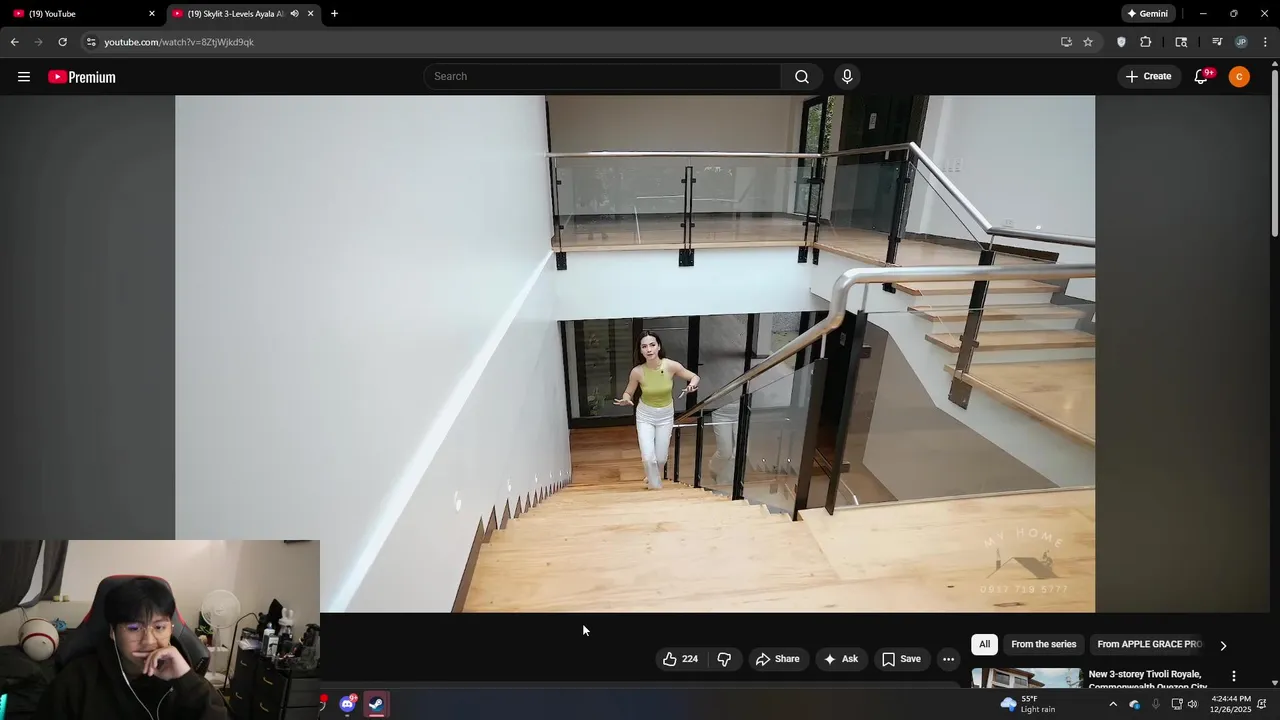Screen dimensions: 1280x720
Task: Open volume speaker tray icon
Action: pyautogui.click(x=1192, y=704)
